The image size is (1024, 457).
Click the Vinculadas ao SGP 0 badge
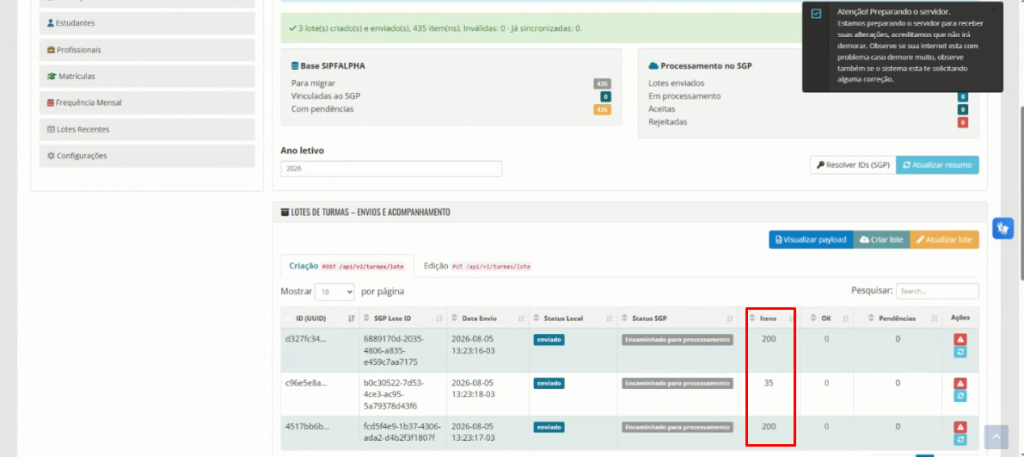(x=606, y=97)
